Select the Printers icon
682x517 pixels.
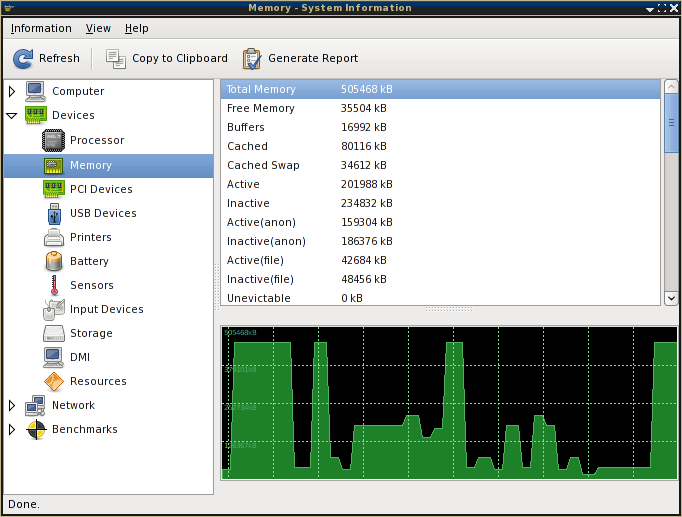[x=53, y=237]
